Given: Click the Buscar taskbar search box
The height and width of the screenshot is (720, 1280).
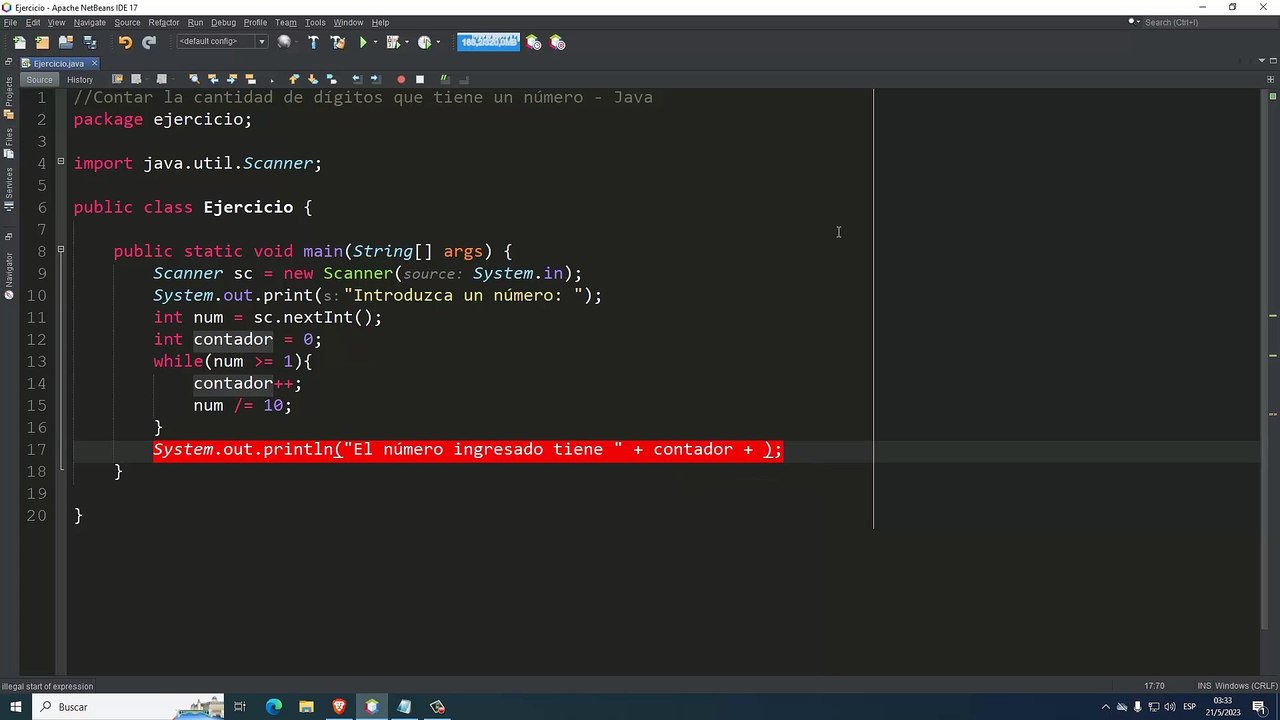Looking at the screenshot, I should 128,707.
